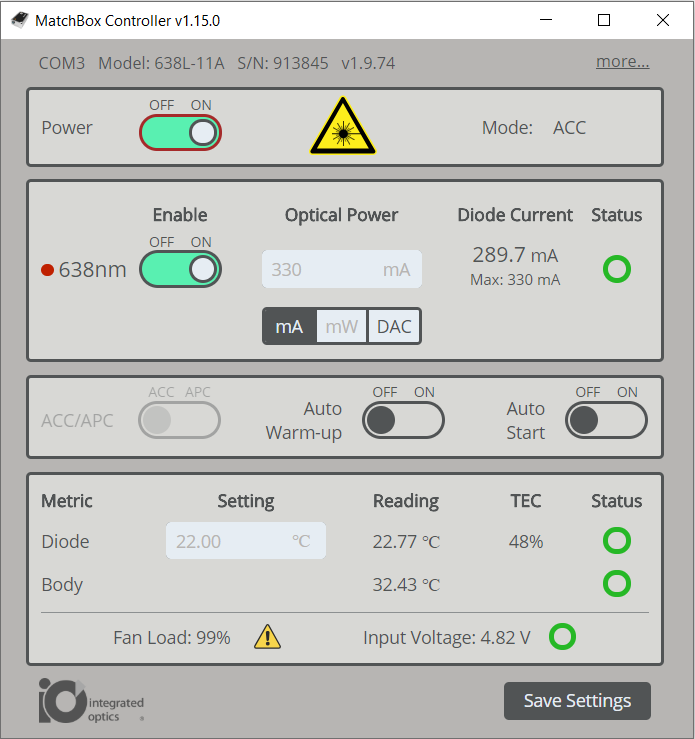The image size is (695, 739).
Task: Click the red dot beside 638nm
Action: pyautogui.click(x=48, y=270)
